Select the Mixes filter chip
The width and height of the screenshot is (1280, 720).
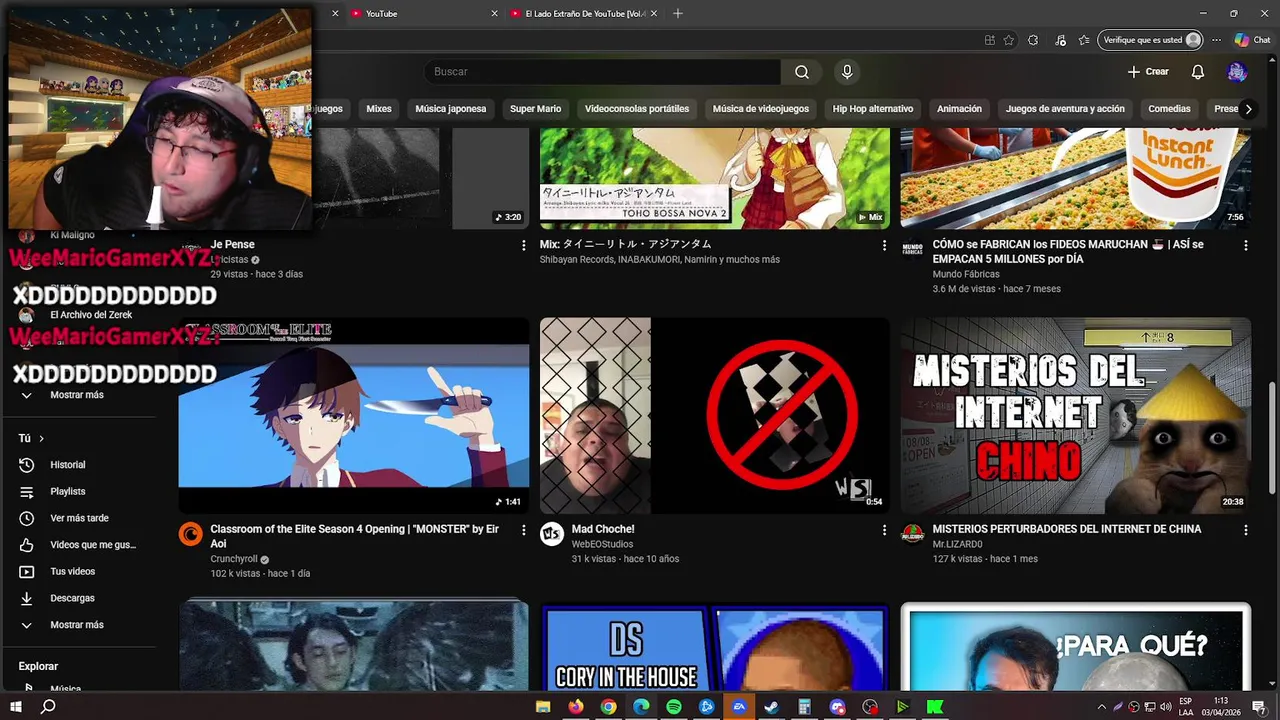[379, 109]
